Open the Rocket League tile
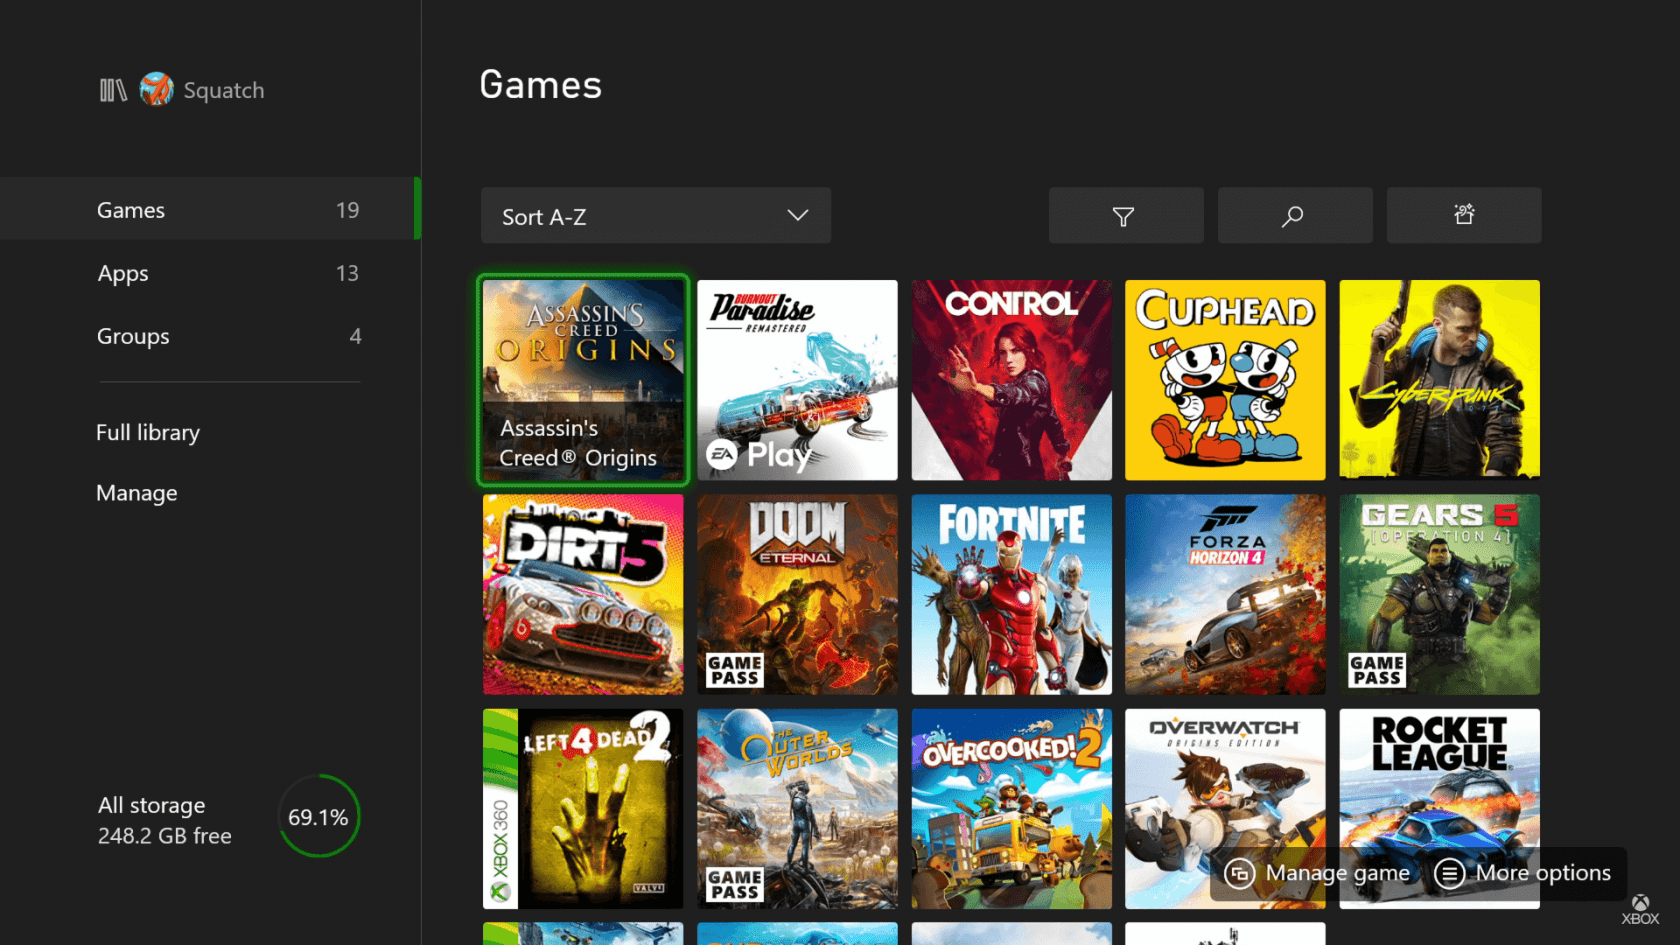This screenshot has height=945, width=1680. (x=1439, y=809)
